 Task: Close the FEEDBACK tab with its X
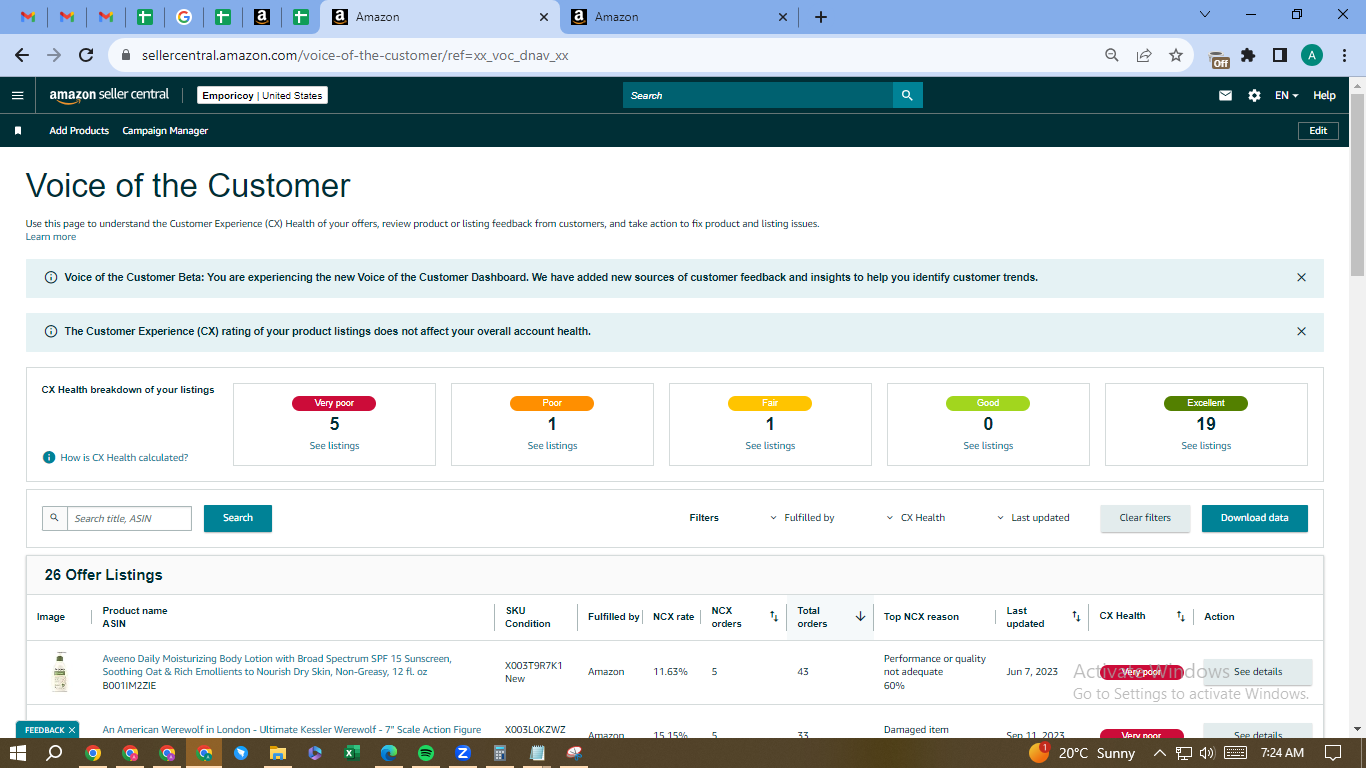coord(72,730)
